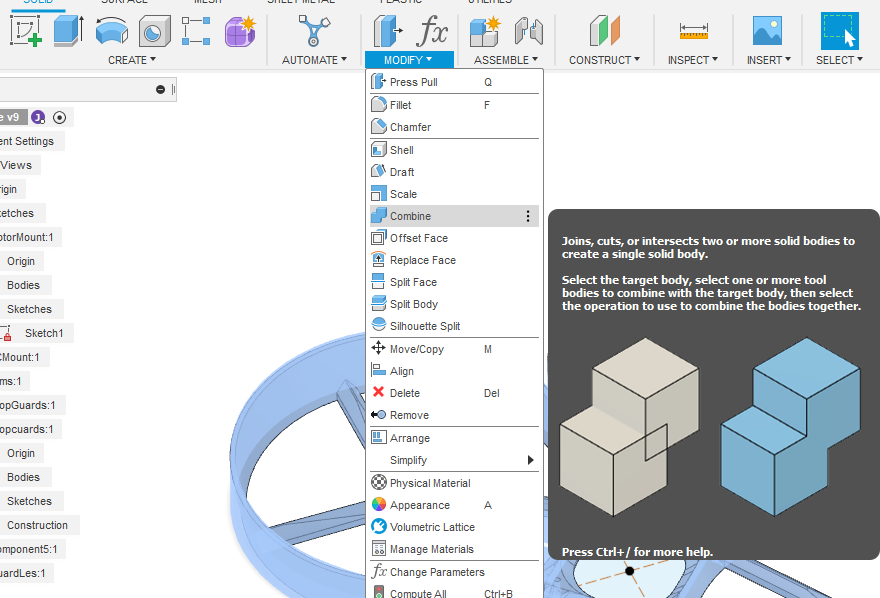Click the fx Change Parameters toolbar icon
The image size is (880, 598).
pos(432,31)
